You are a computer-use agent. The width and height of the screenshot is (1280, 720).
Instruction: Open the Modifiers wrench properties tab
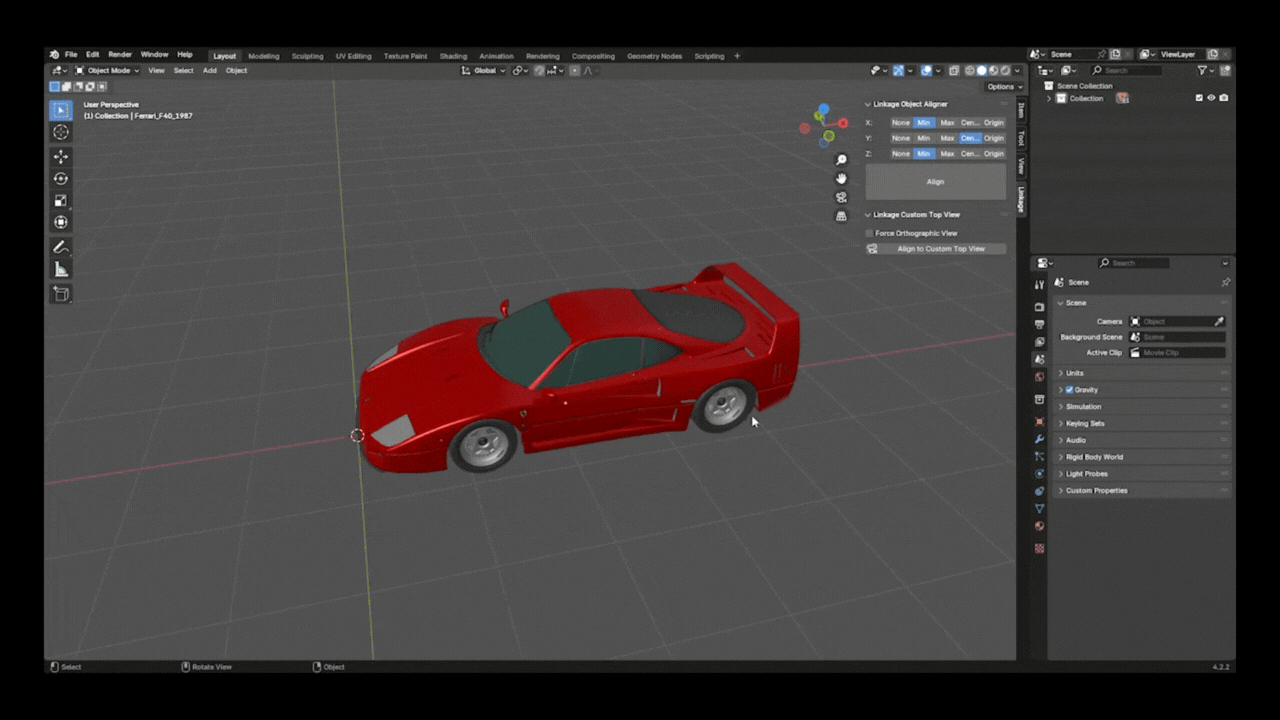[x=1039, y=439]
